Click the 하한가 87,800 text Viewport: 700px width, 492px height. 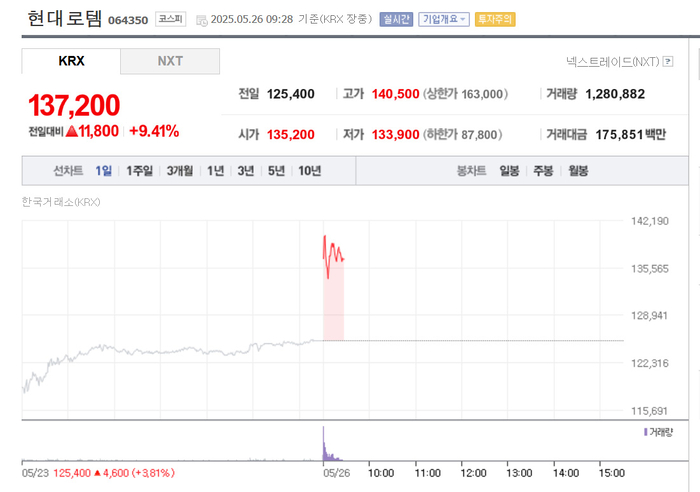pos(462,134)
